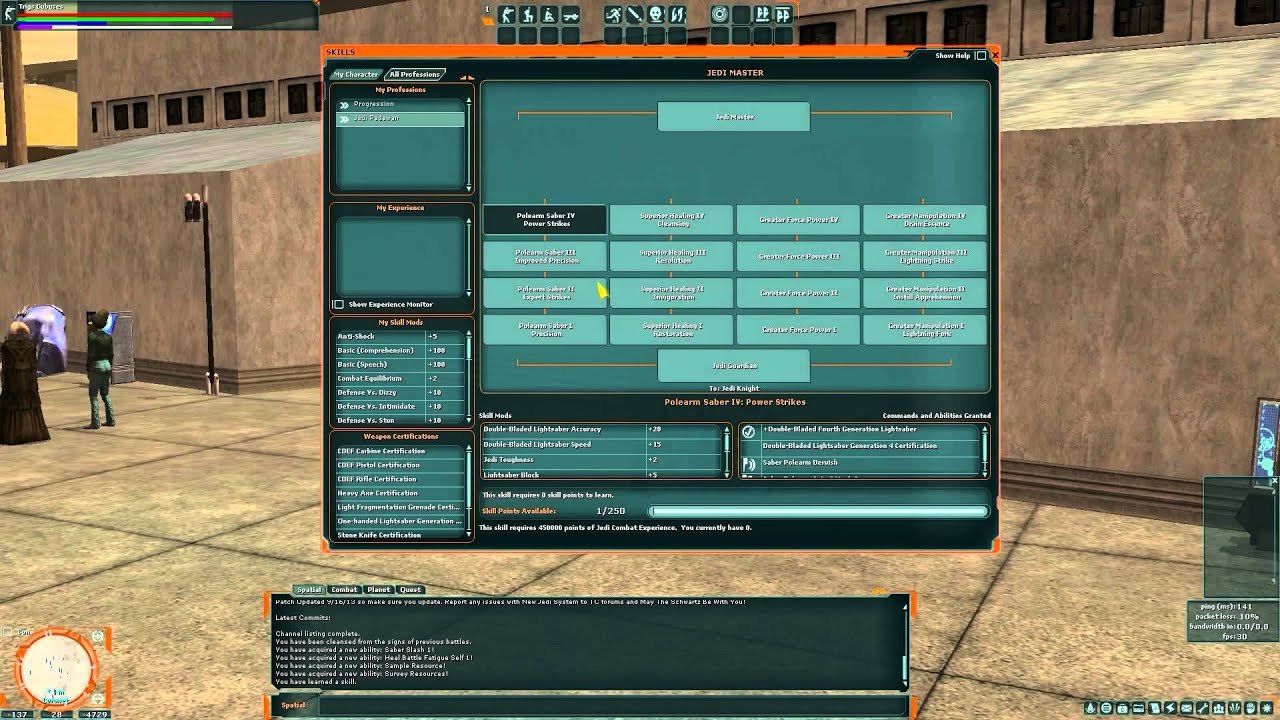Image resolution: width=1280 pixels, height=720 pixels.
Task: Click the Skill Points Available progress bar
Action: pos(818,511)
